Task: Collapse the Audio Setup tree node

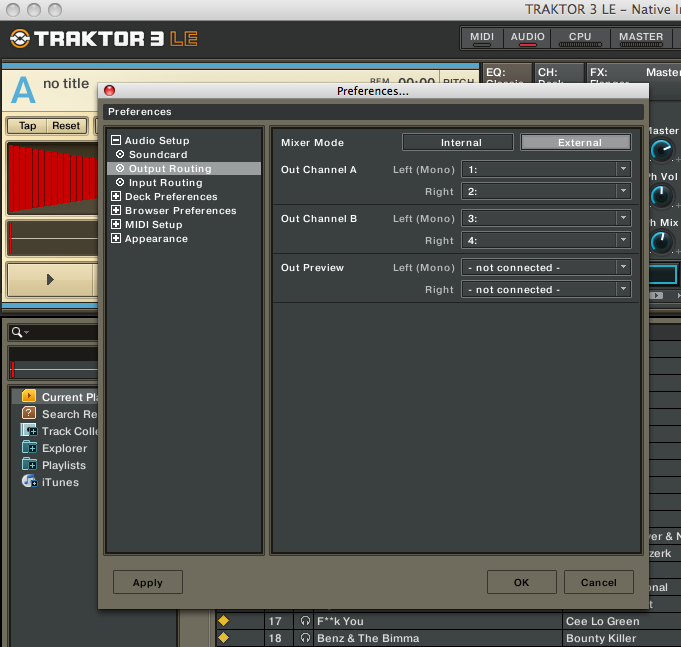Action: pyautogui.click(x=116, y=140)
